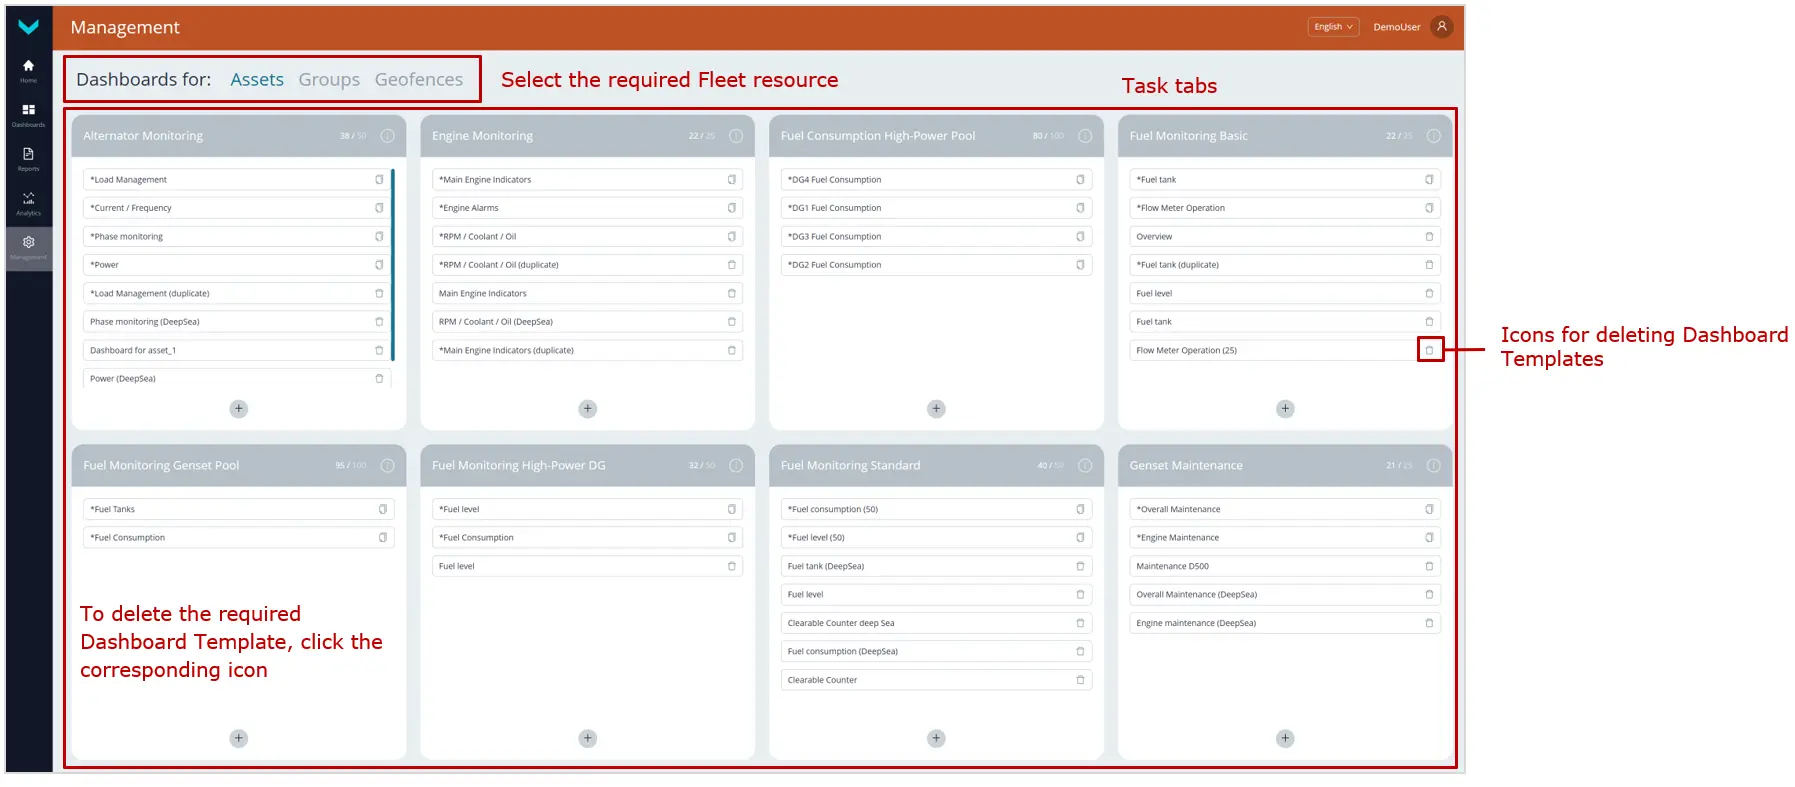Add a template to Genset Maintenance card
The image size is (1795, 787).
[x=1285, y=739]
